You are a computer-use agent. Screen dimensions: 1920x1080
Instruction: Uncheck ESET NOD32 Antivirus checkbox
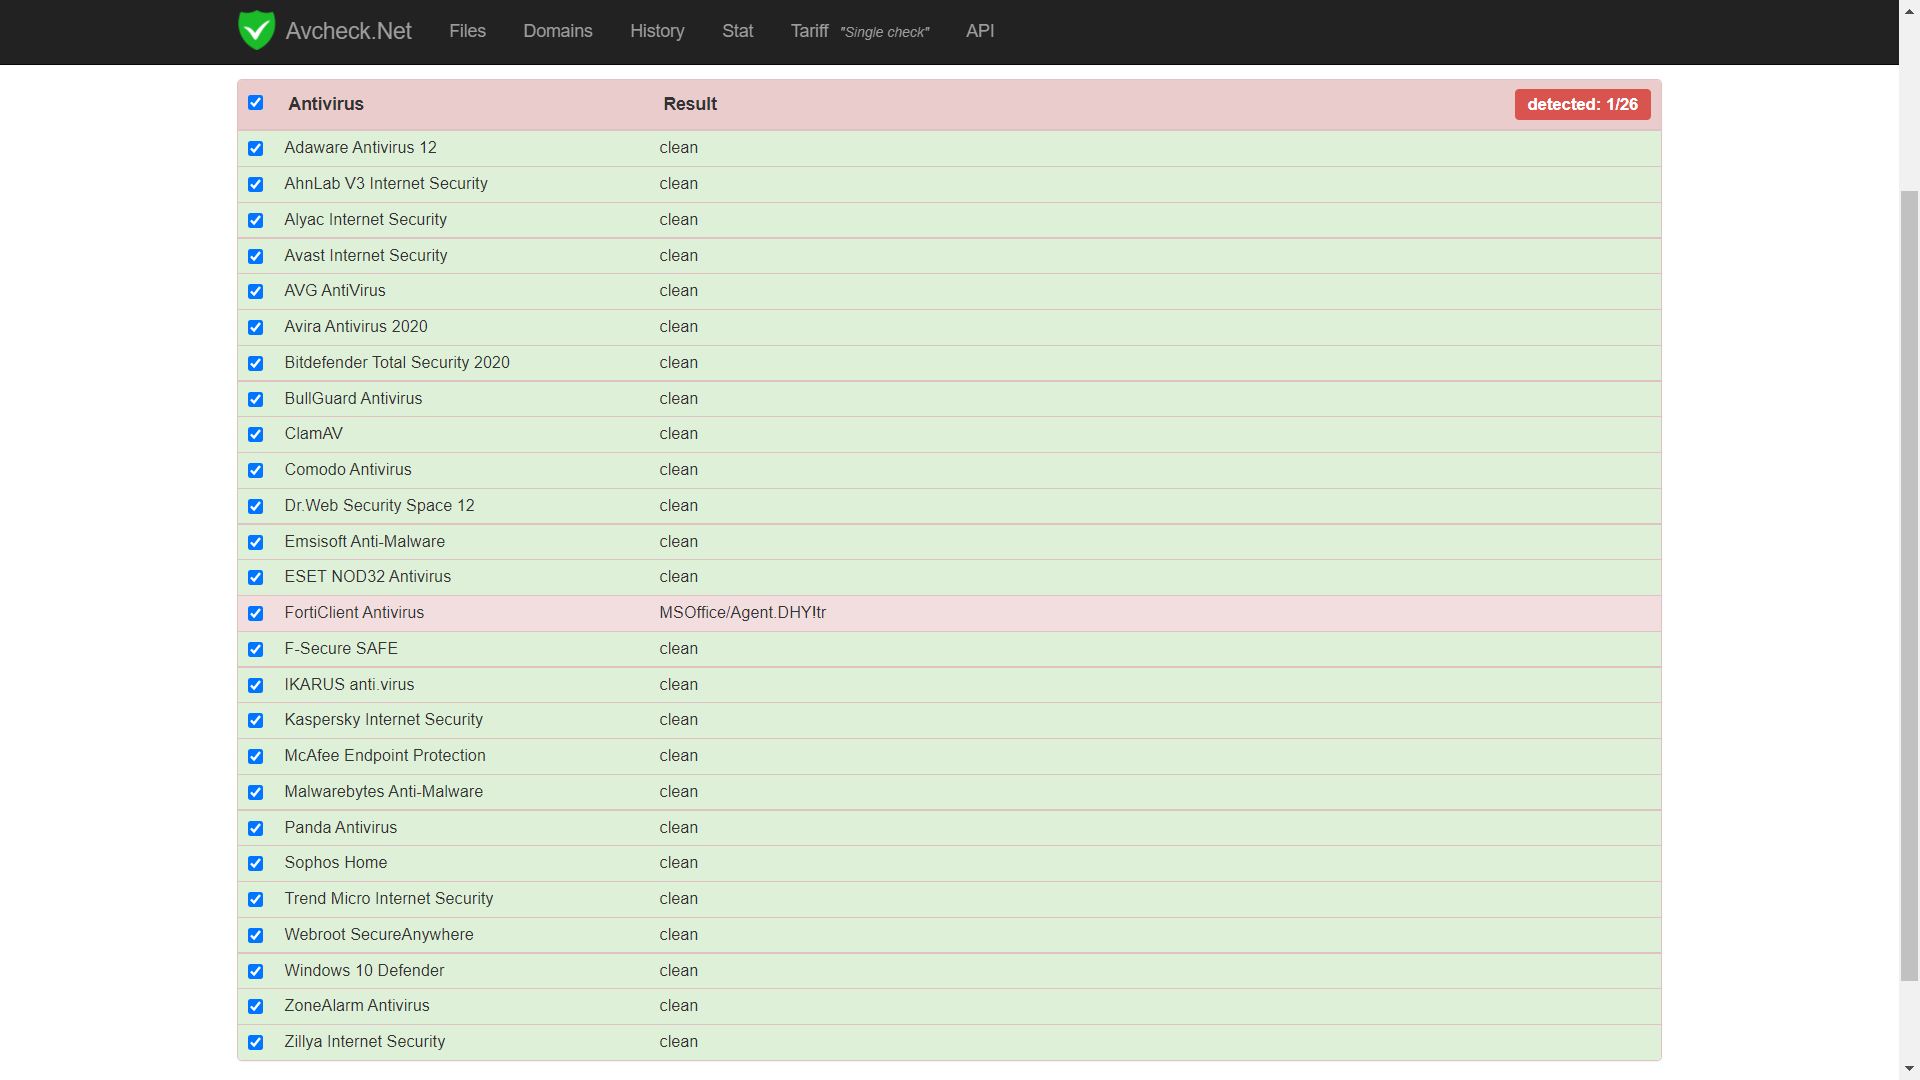256,577
